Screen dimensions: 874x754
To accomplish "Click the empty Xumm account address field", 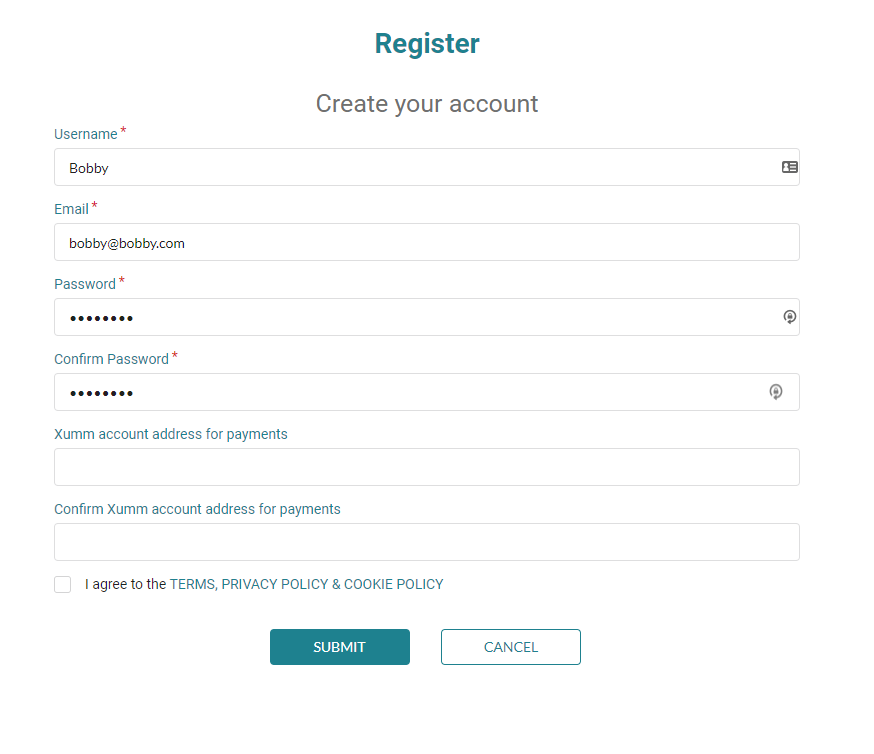I will click(x=426, y=467).
